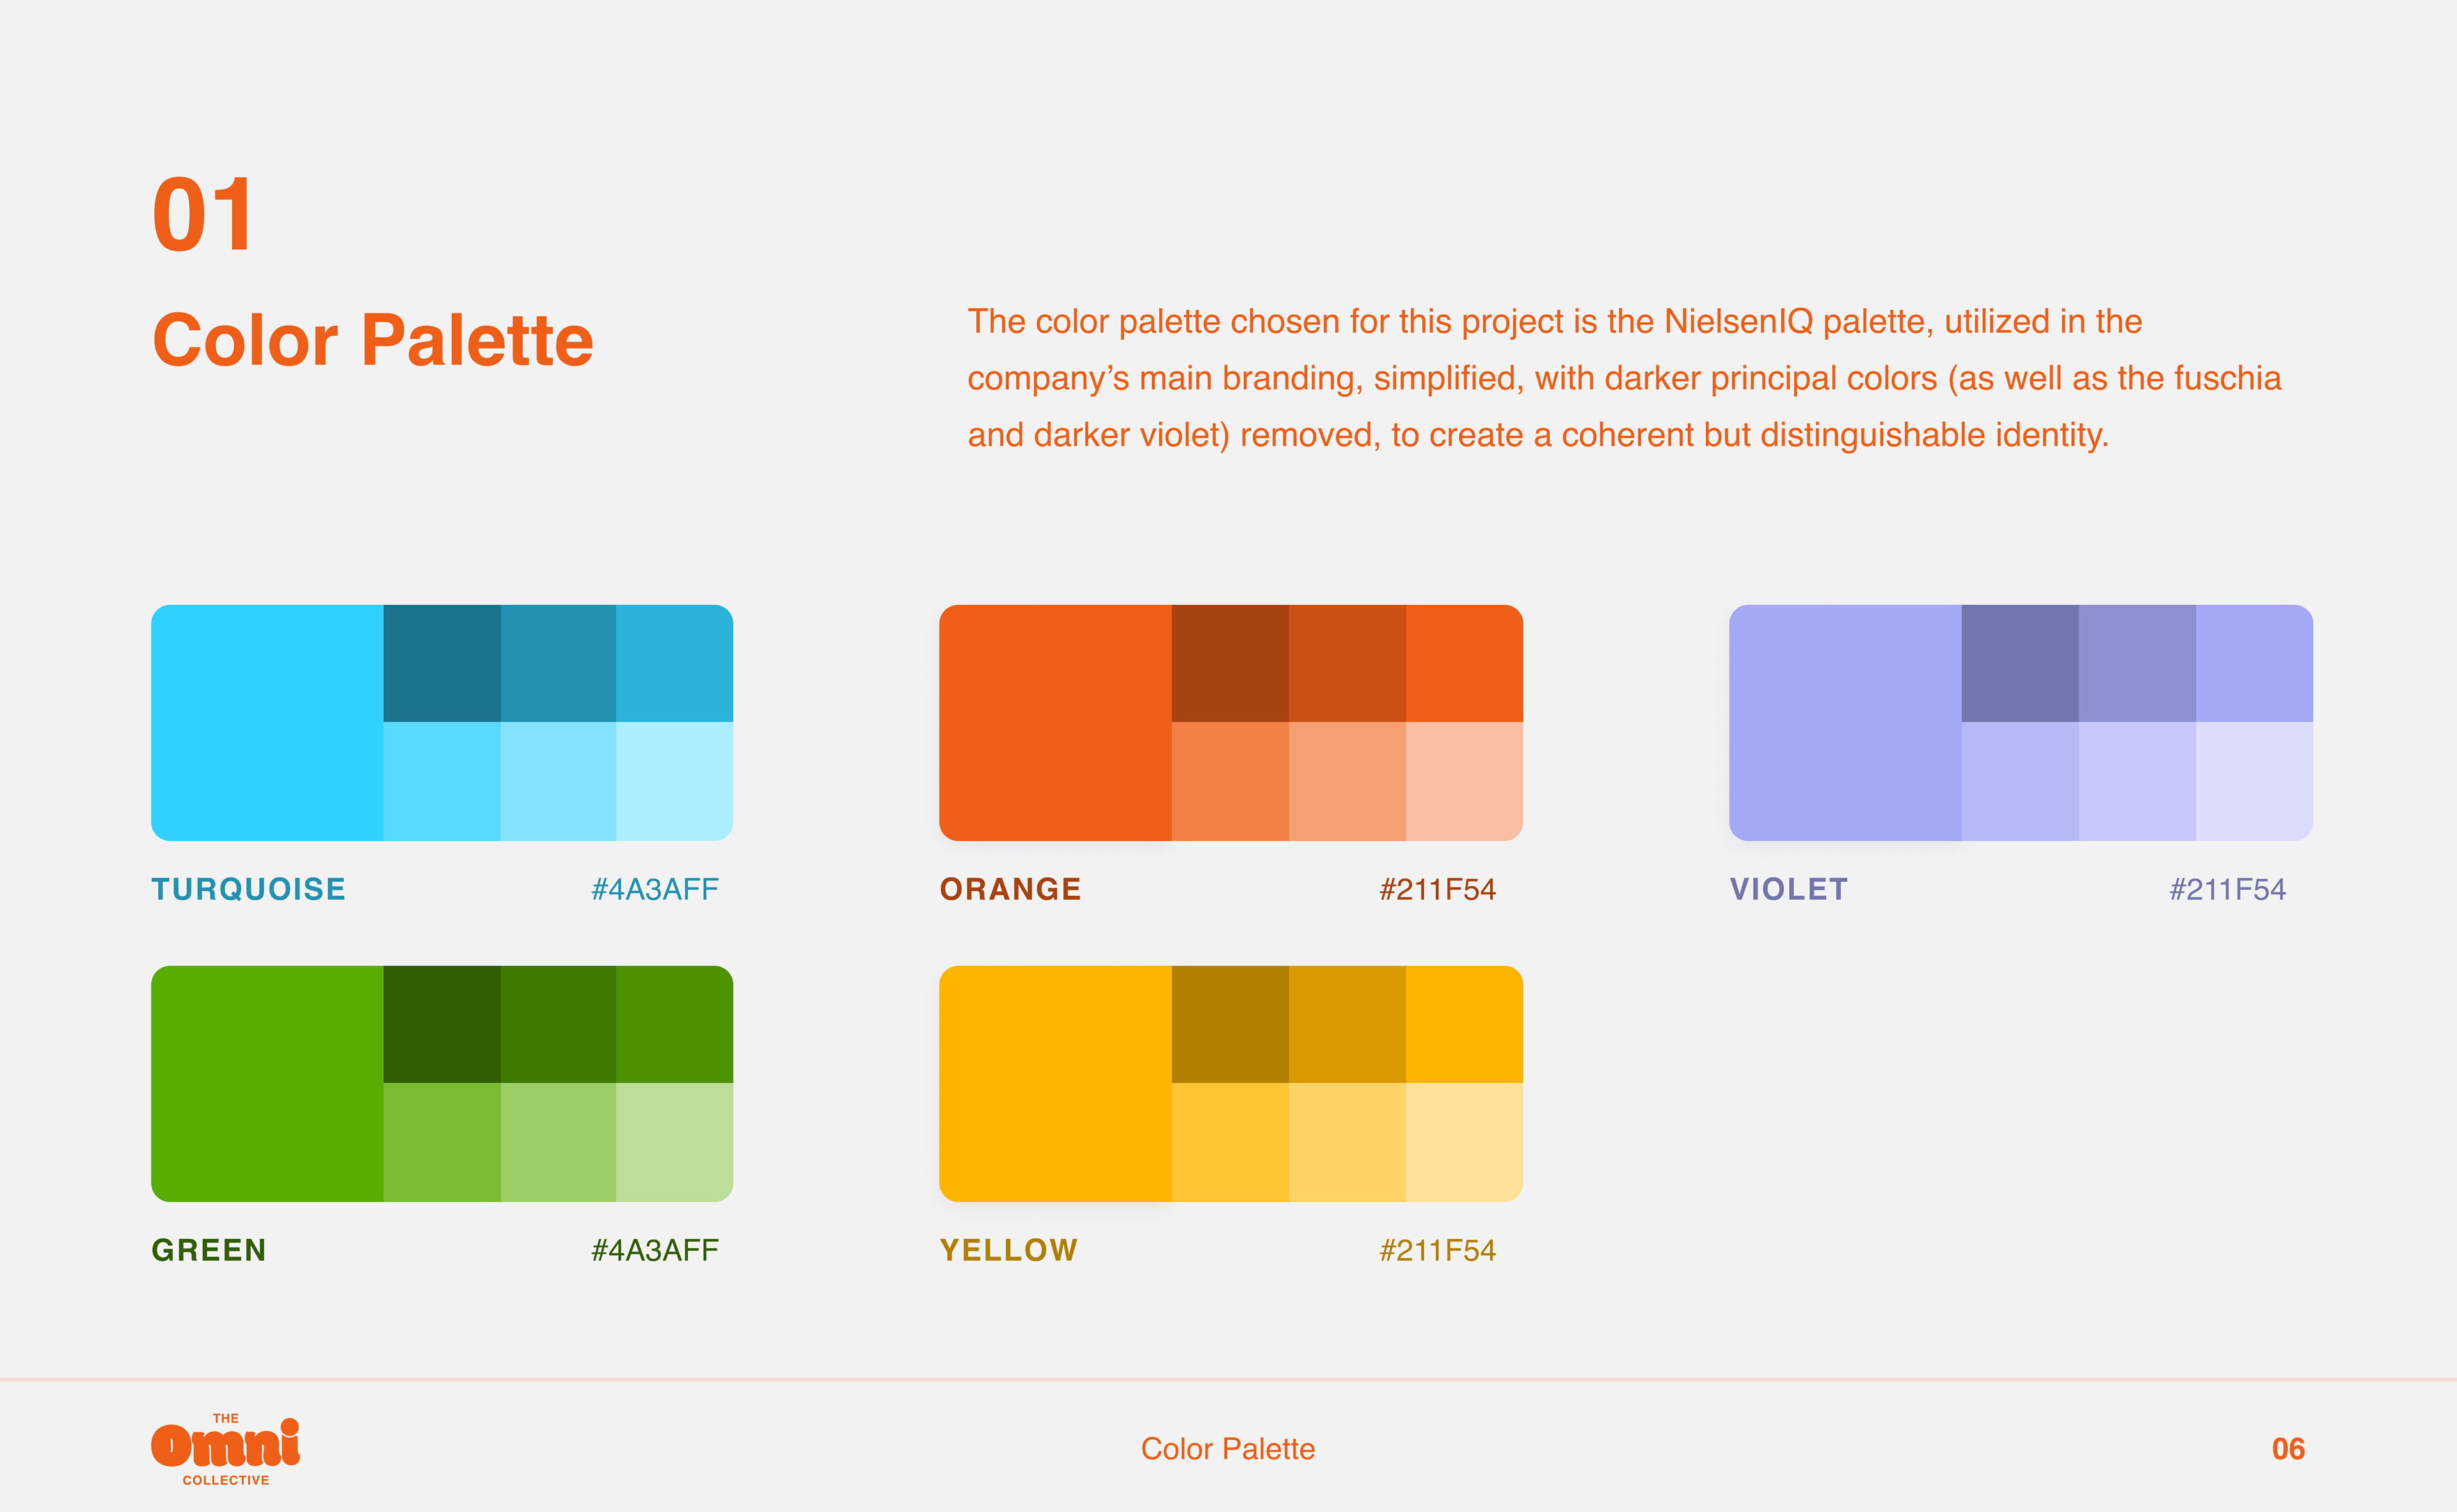Select the large violet main swatch
The image size is (2457, 1512).
click(x=1845, y=722)
